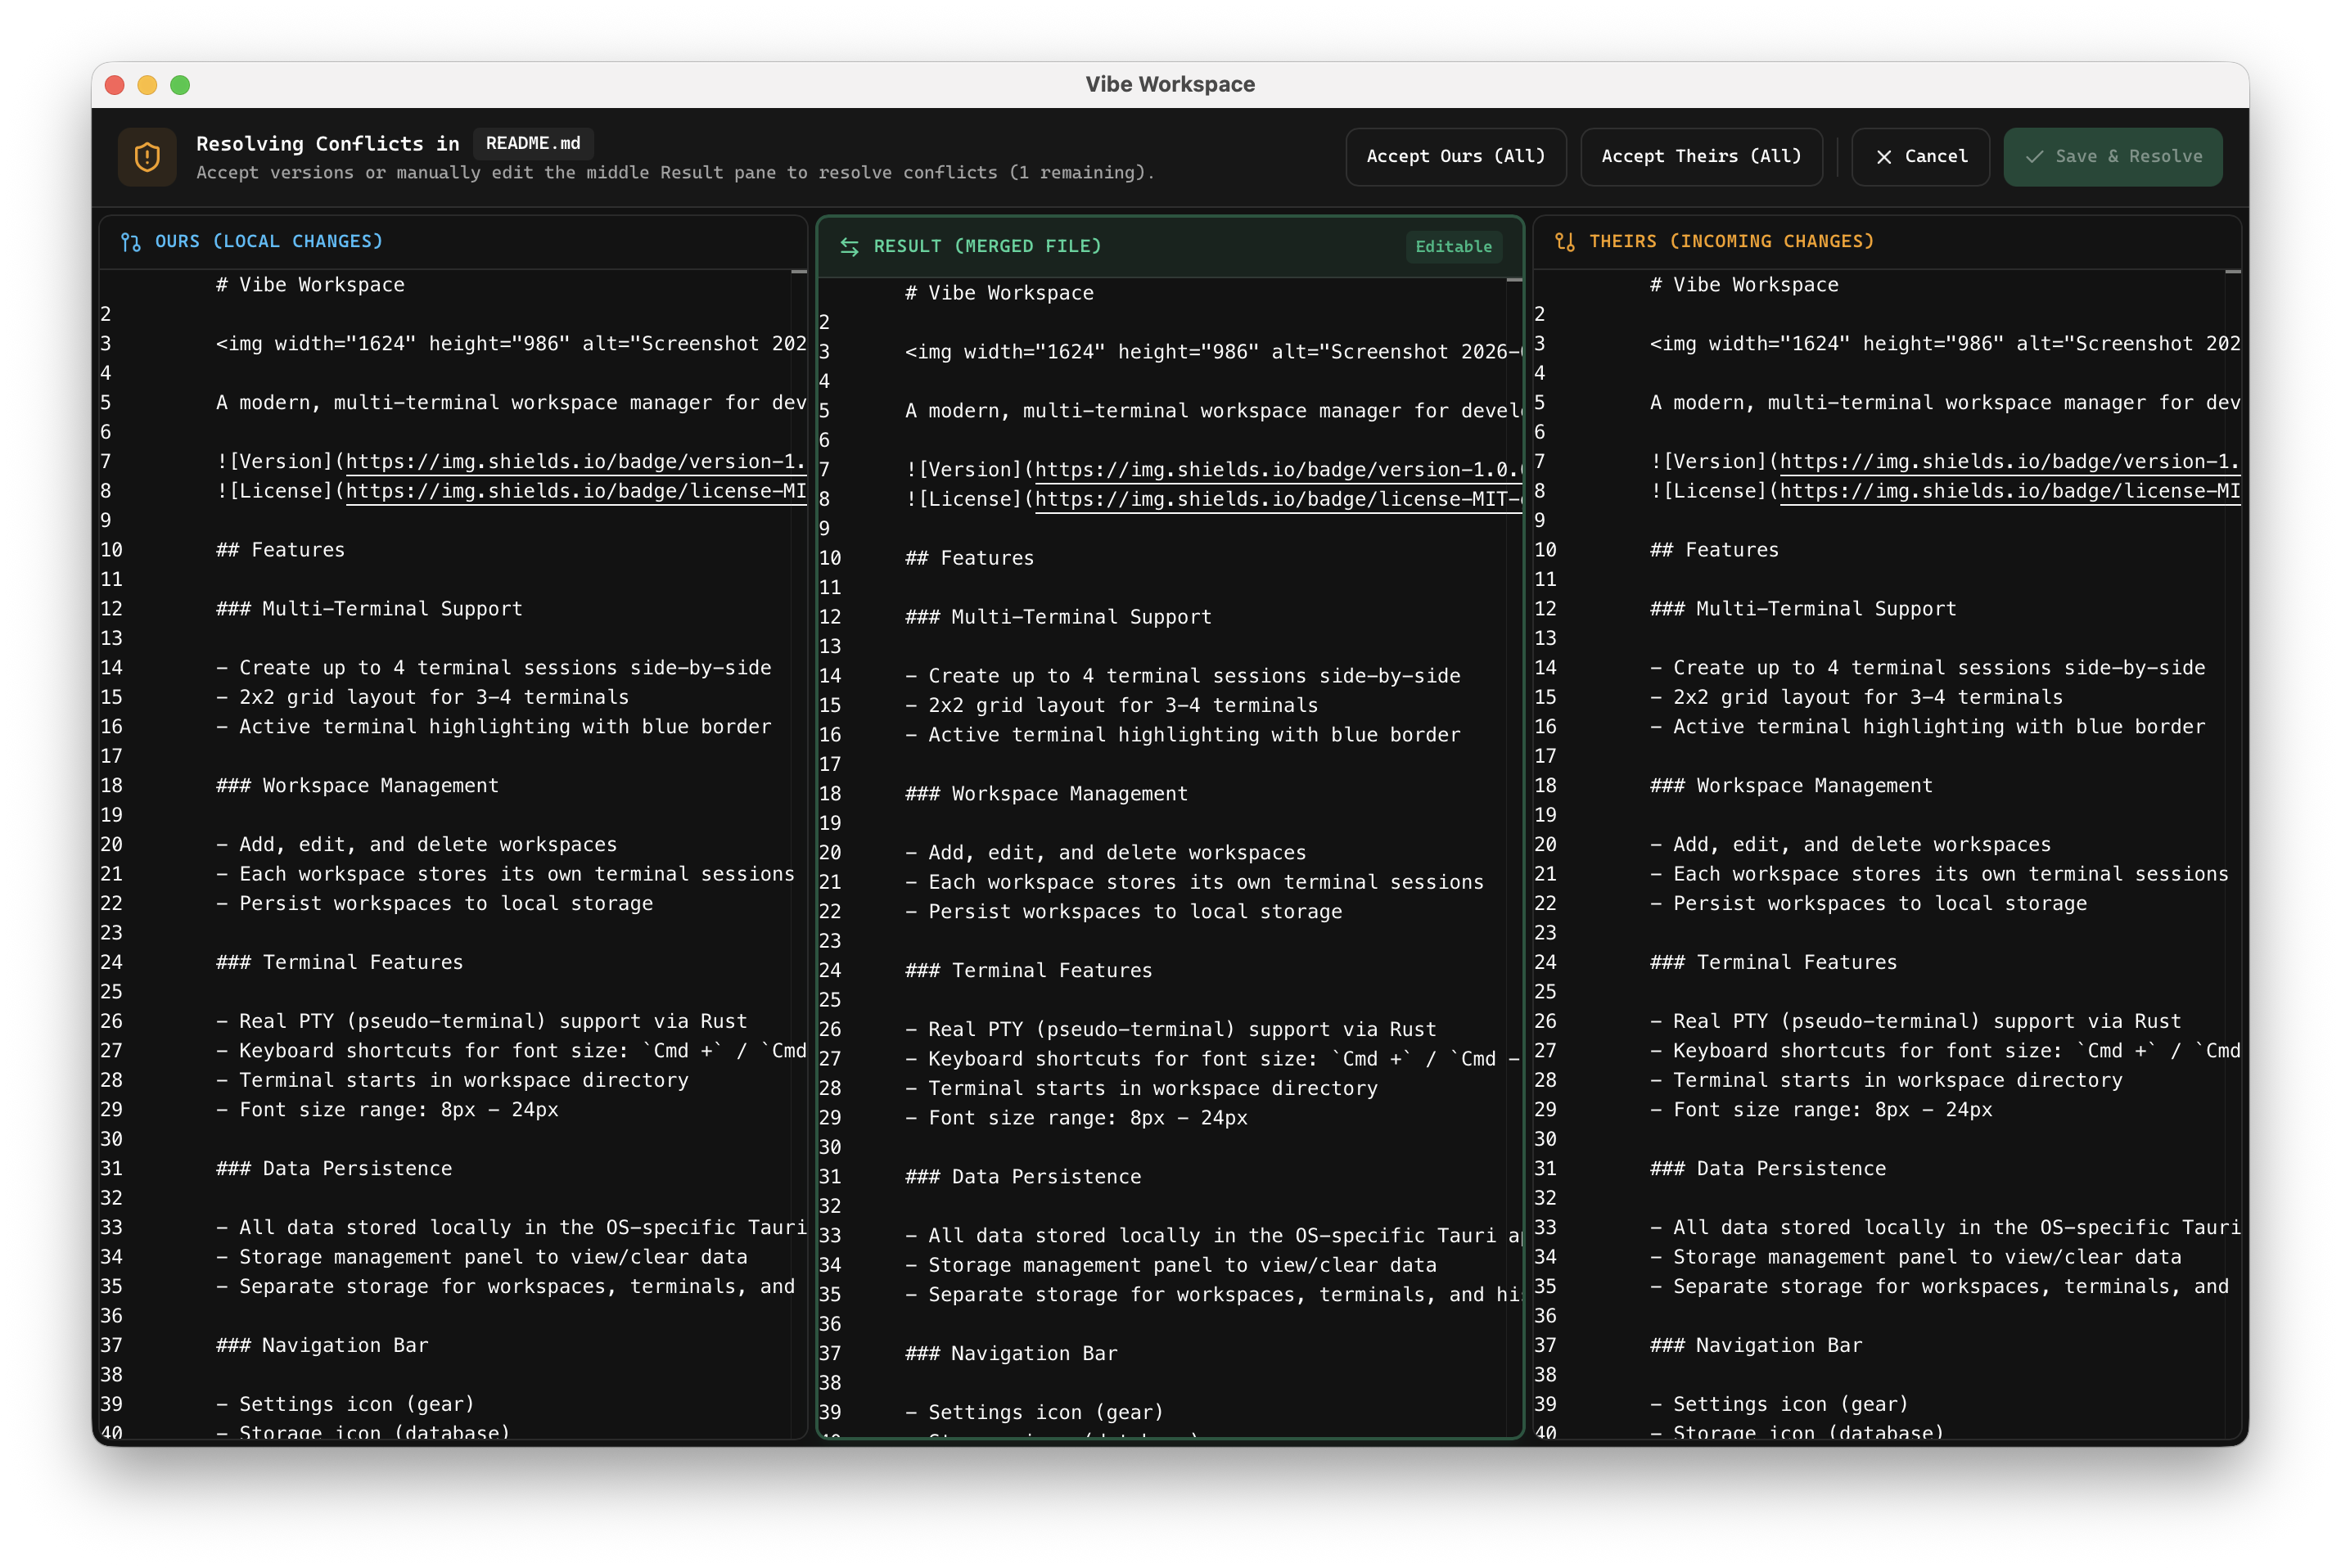Viewport: 2341px width, 1568px height.
Task: Click '### Terminal Features' in Ours pane
Action: 339,963
